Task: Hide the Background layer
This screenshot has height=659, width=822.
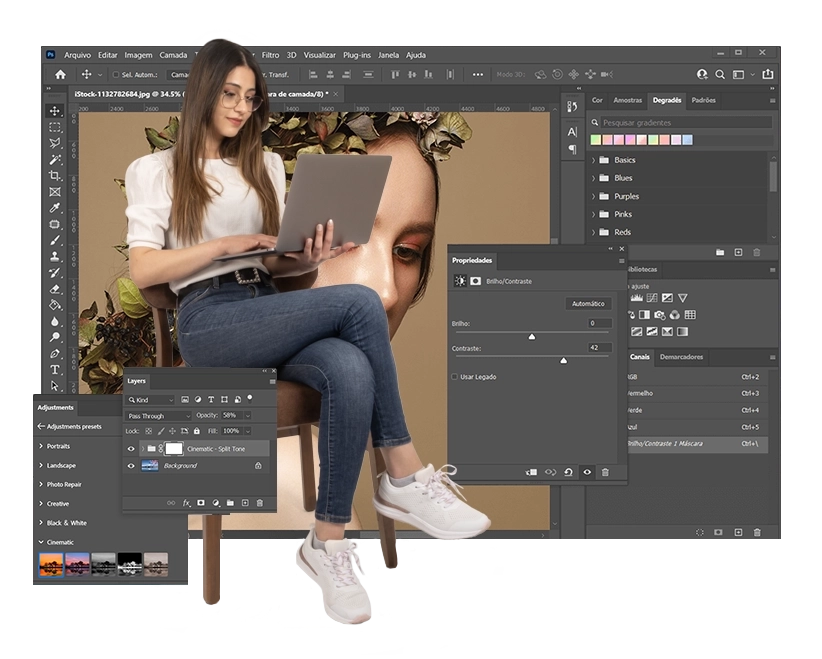Action: pyautogui.click(x=131, y=465)
